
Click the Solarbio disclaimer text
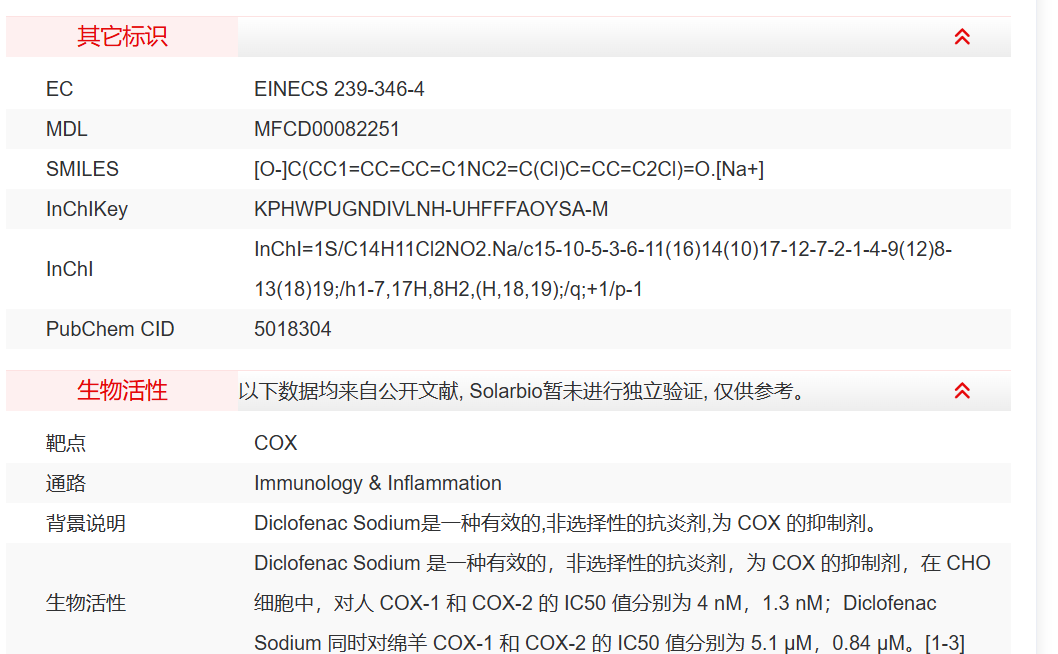pyautogui.click(x=522, y=391)
